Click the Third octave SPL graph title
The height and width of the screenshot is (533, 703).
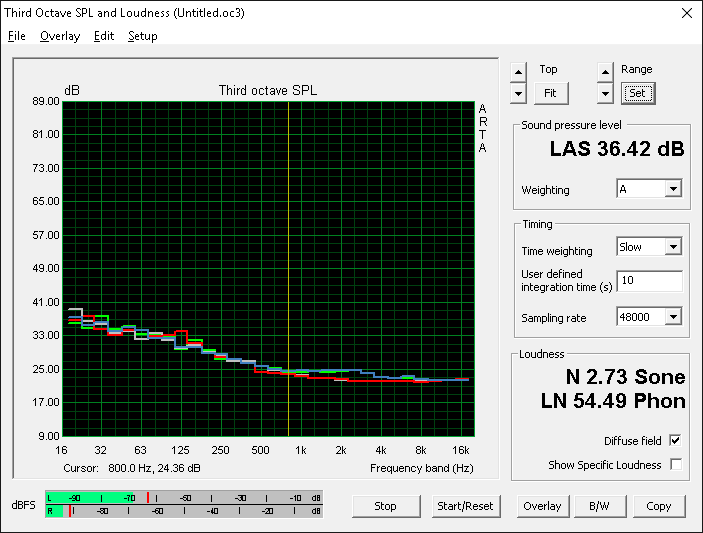click(268, 91)
